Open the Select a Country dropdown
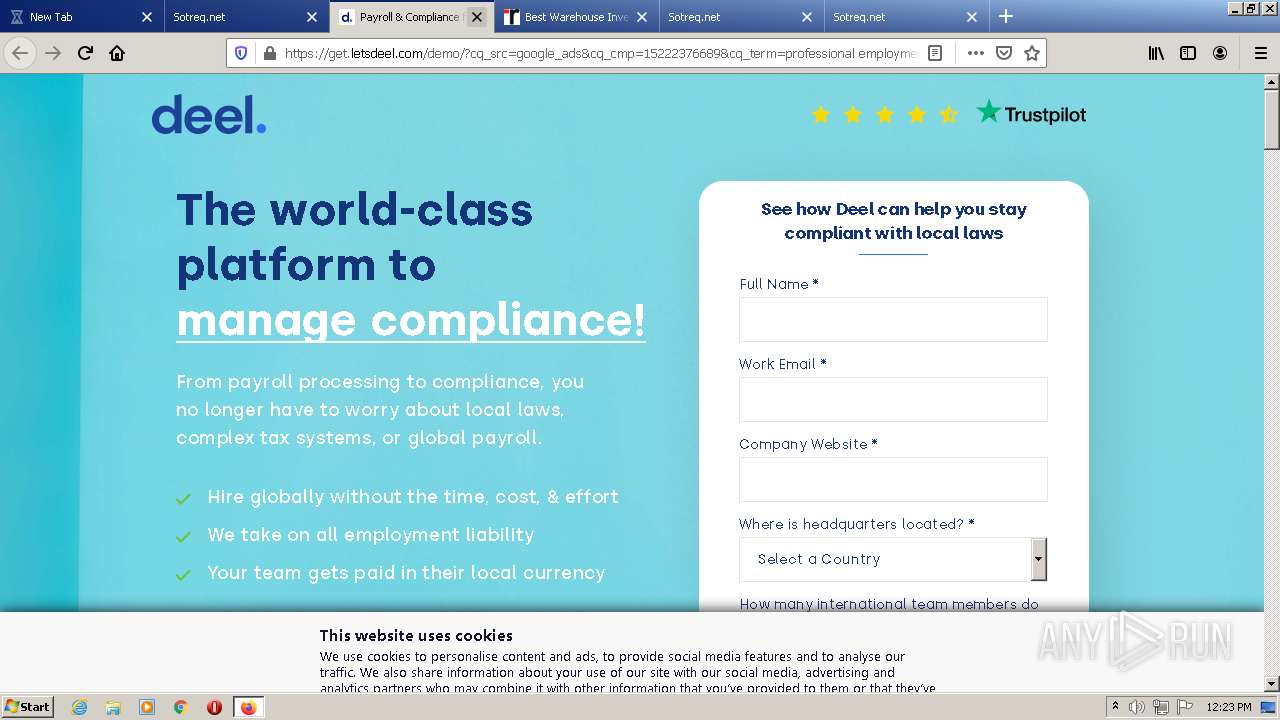1280x720 pixels. click(893, 559)
